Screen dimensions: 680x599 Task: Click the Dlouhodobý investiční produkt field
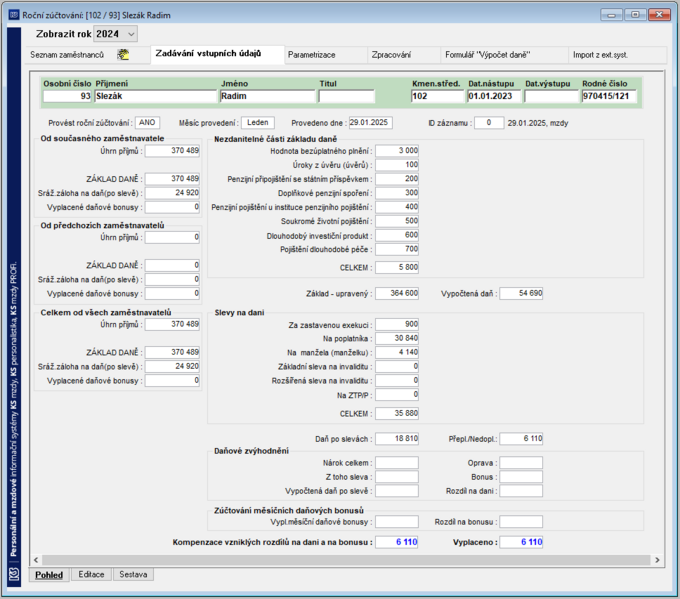pos(397,235)
